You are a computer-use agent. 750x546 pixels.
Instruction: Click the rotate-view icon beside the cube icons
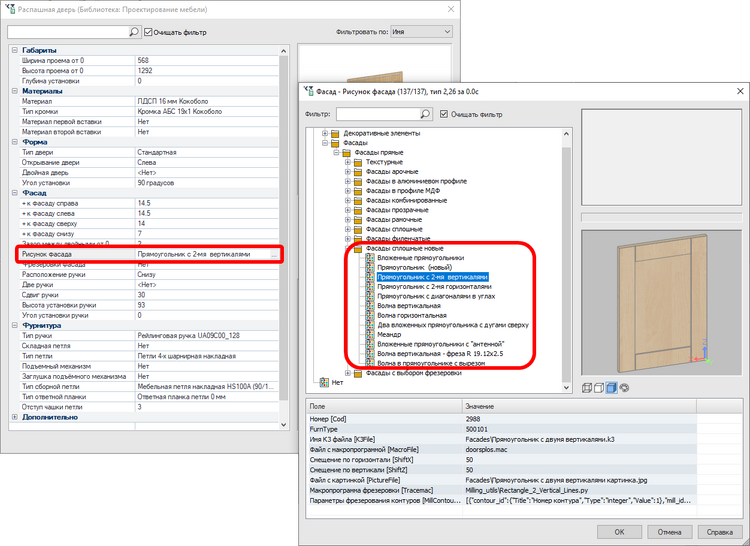tap(624, 388)
